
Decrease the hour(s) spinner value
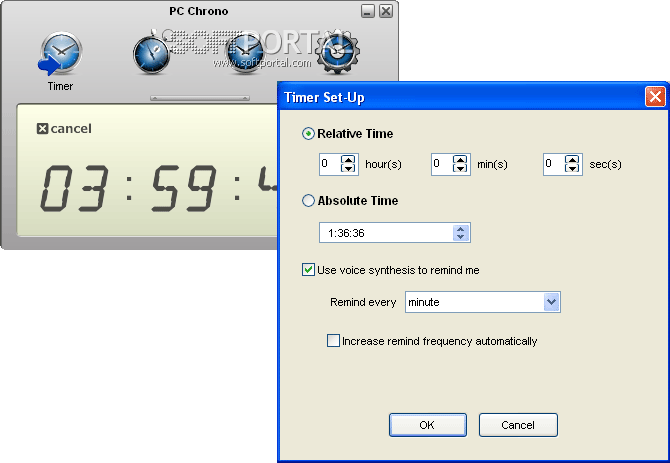348,168
